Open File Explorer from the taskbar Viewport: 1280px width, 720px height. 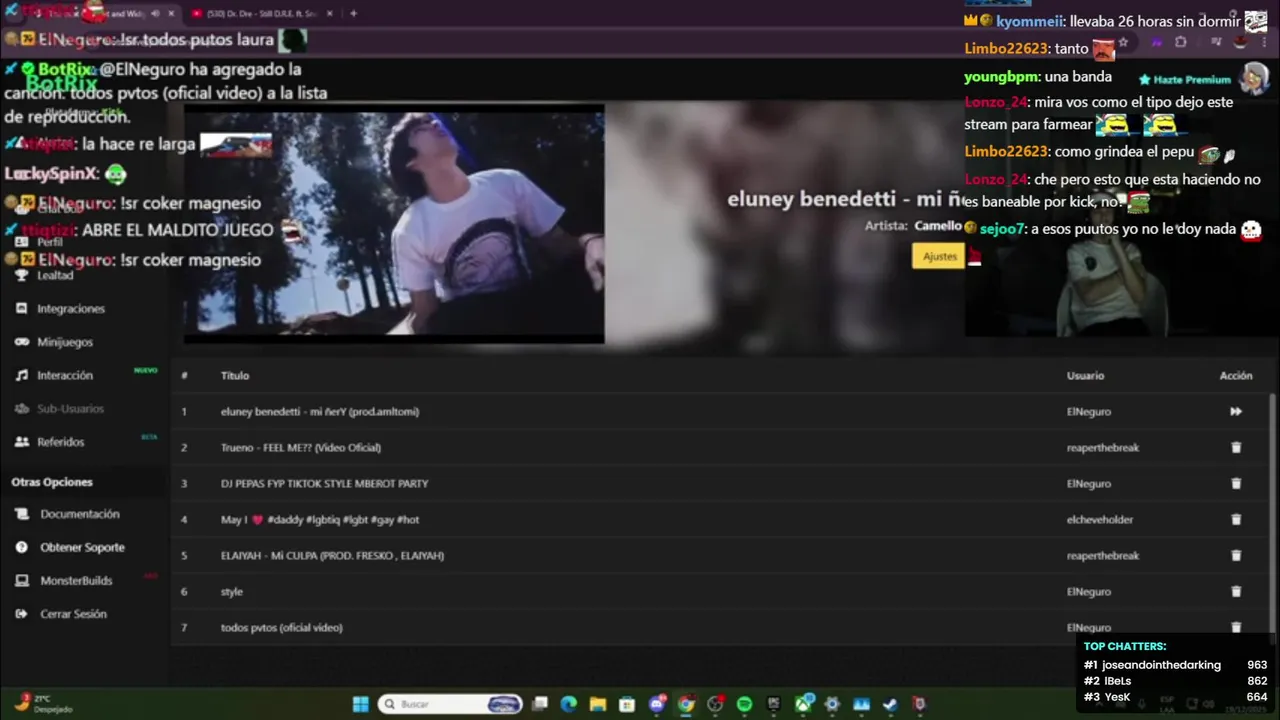click(x=598, y=704)
